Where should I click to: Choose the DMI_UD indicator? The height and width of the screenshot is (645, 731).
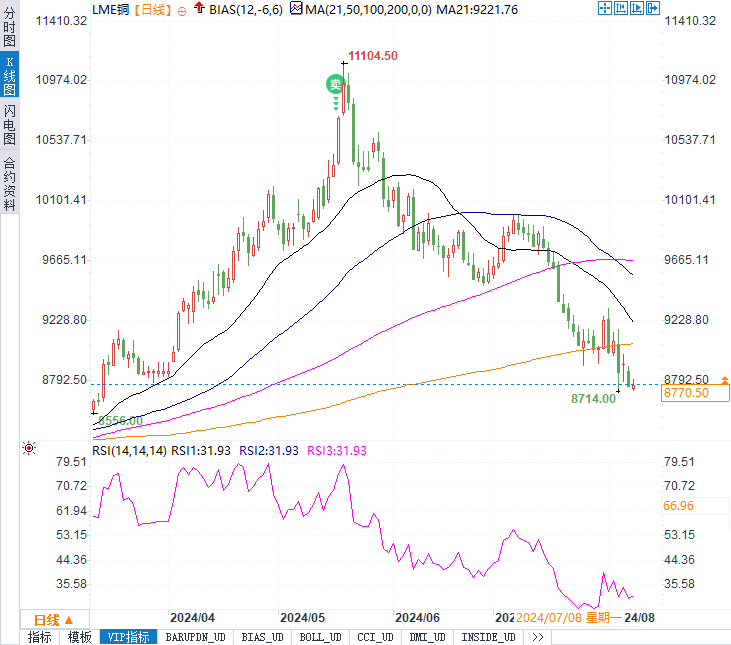click(428, 637)
